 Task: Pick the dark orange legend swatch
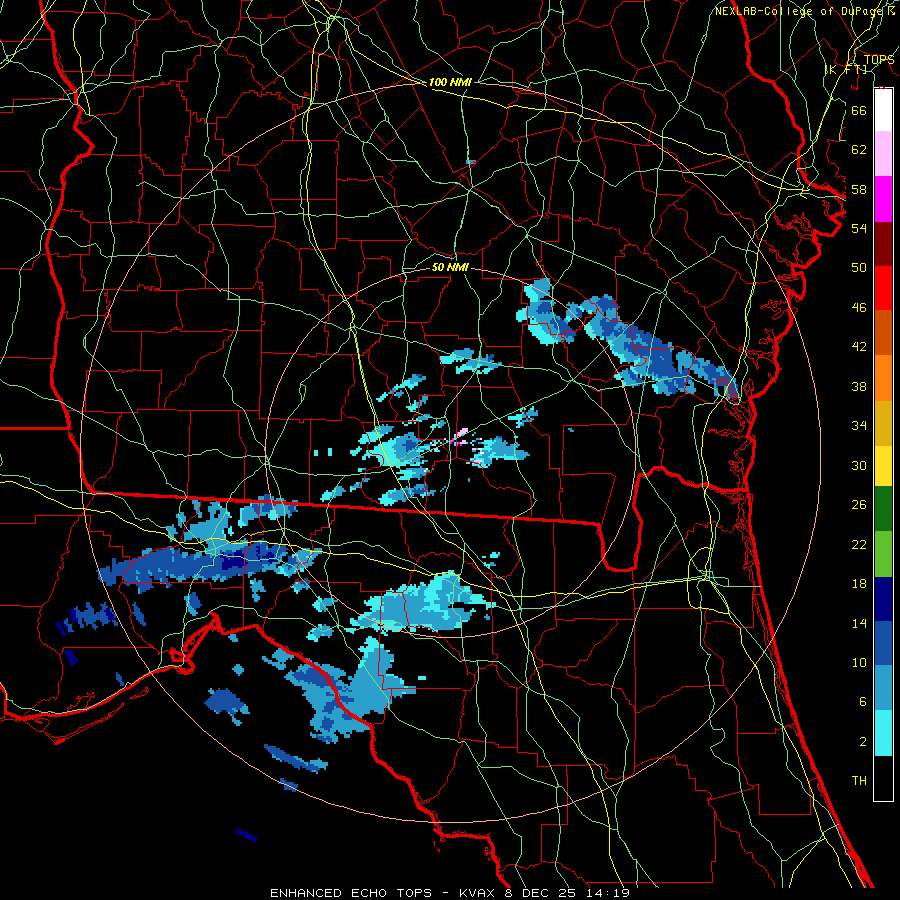(883, 333)
